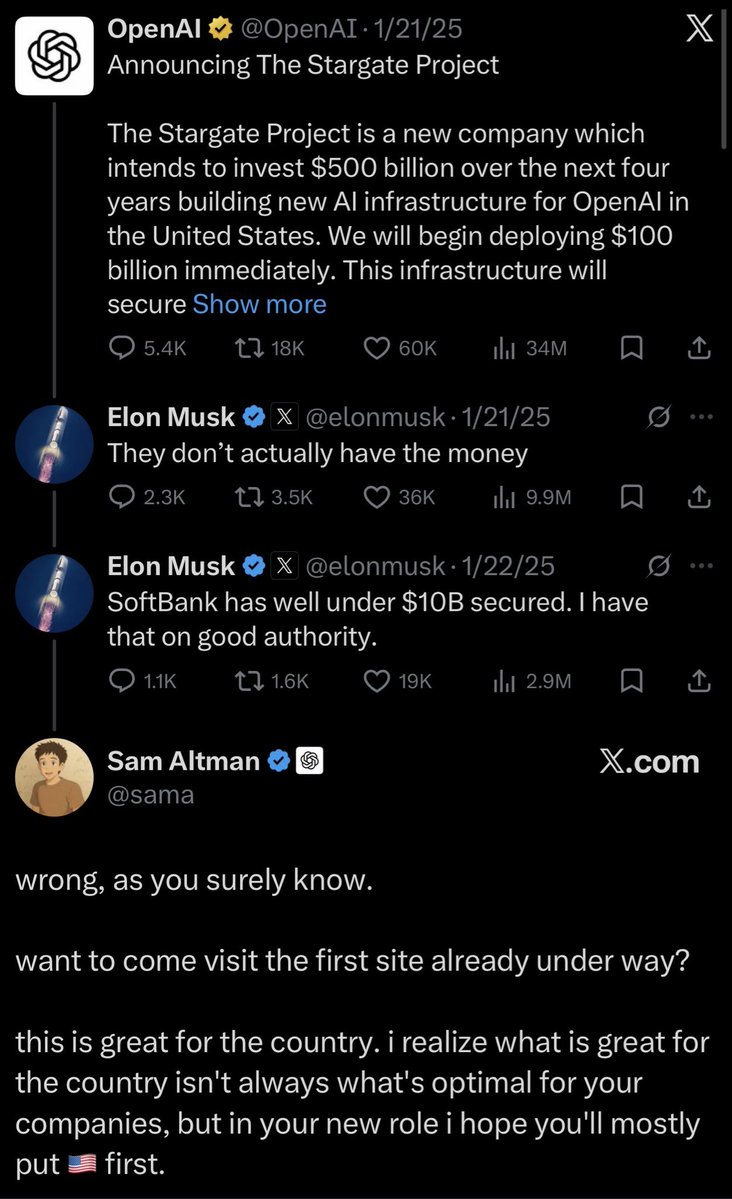Viewport: 732px width, 1199px height.
Task: Reply to the OpenAI Stargate announcement tweet
Action: pos(121,347)
